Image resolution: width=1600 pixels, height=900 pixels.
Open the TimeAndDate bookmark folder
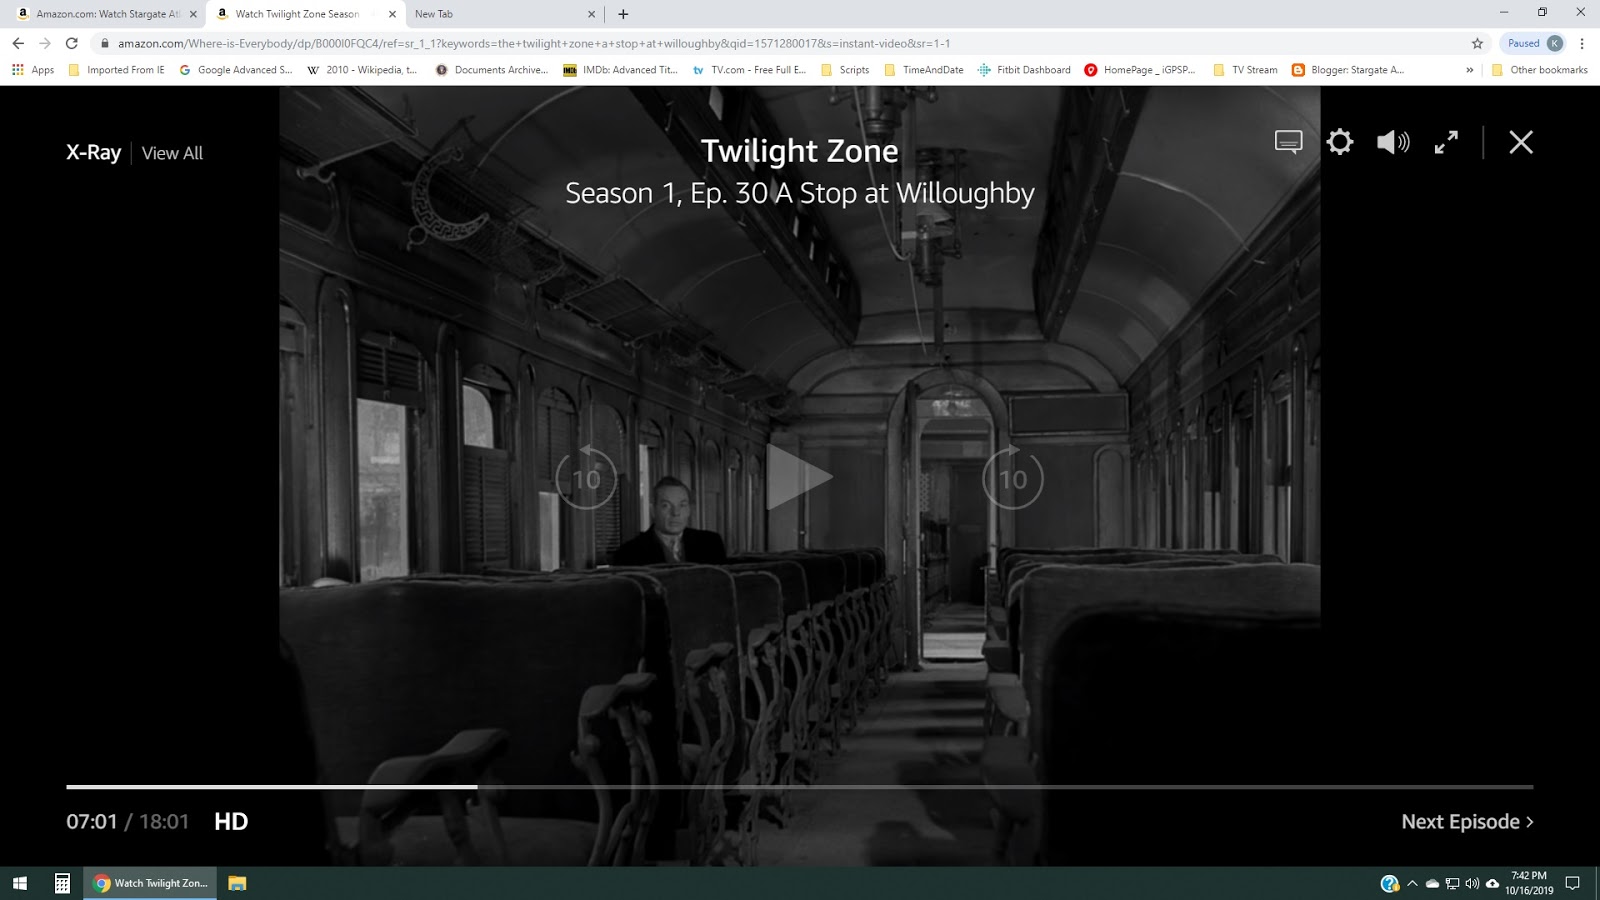click(923, 70)
